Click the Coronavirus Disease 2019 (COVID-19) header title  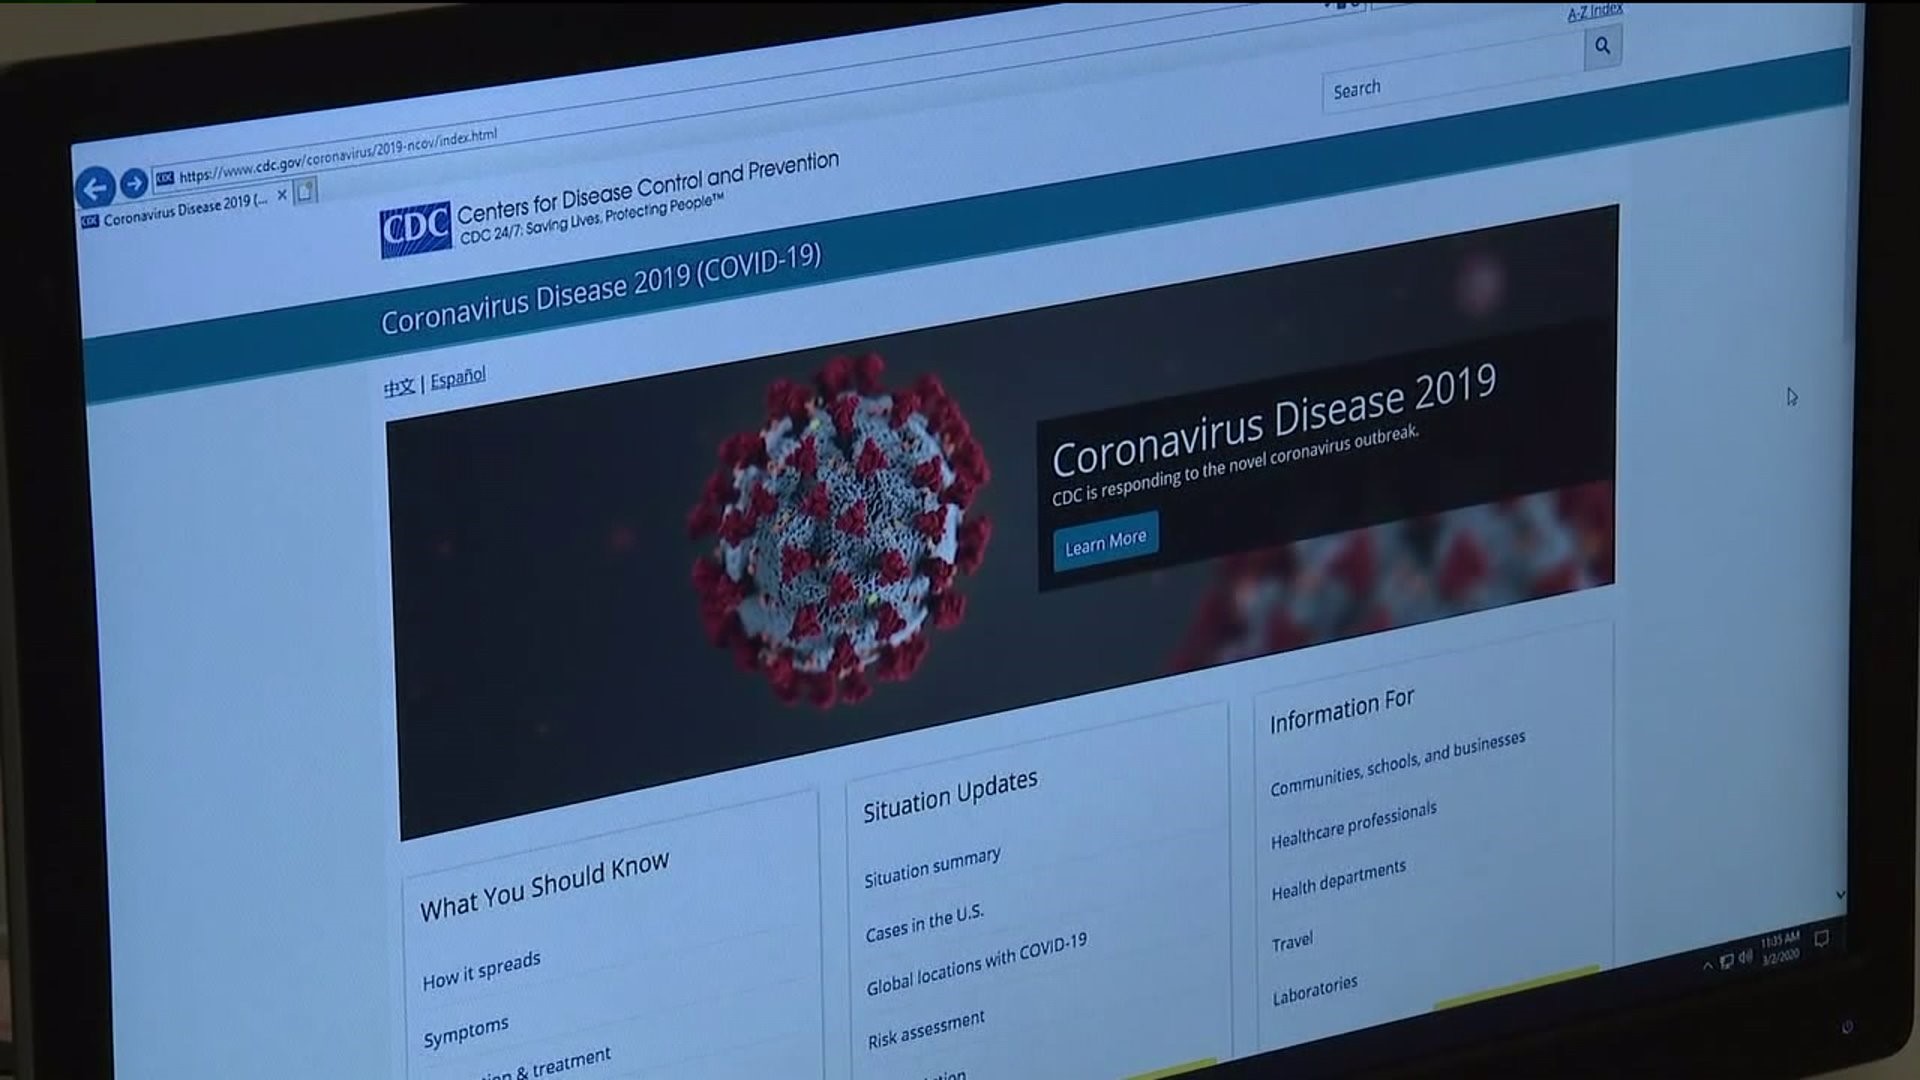[601, 289]
